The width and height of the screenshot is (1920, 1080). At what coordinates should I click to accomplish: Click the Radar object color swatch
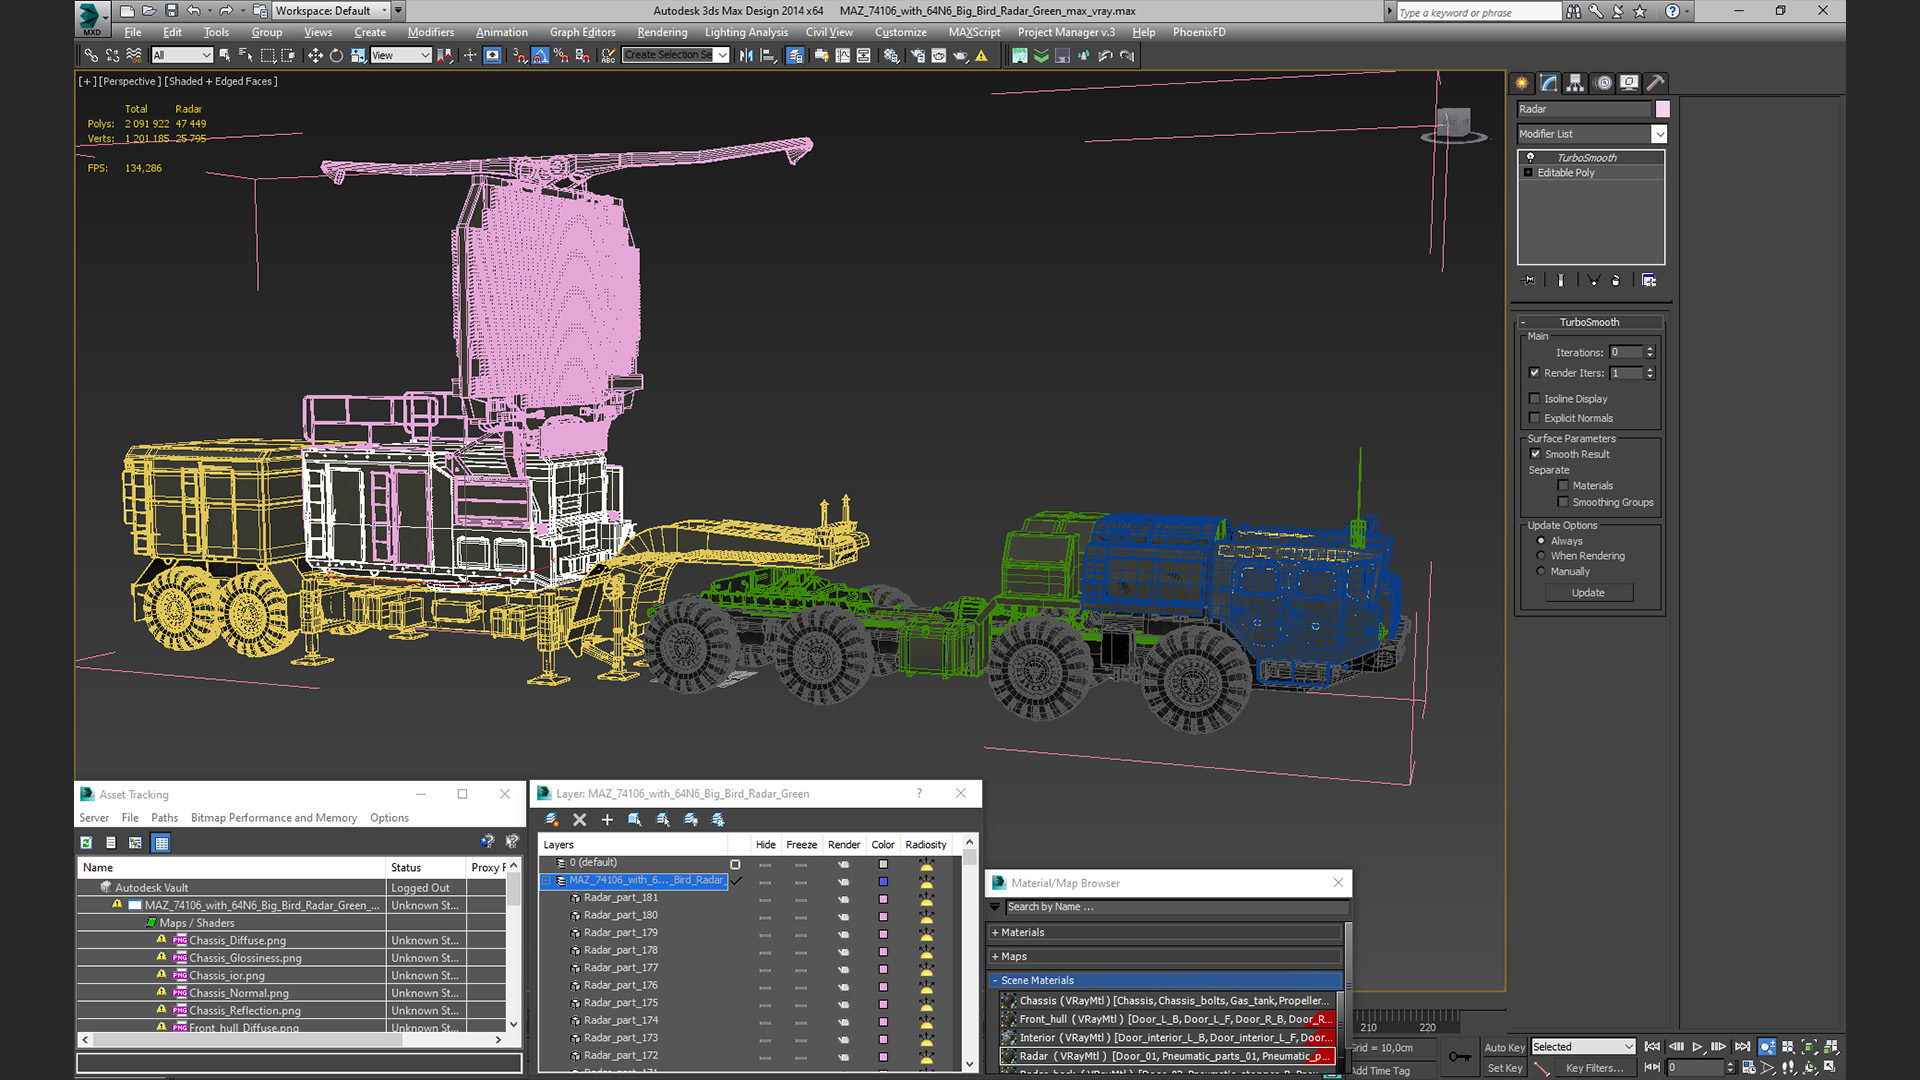pos(1662,109)
